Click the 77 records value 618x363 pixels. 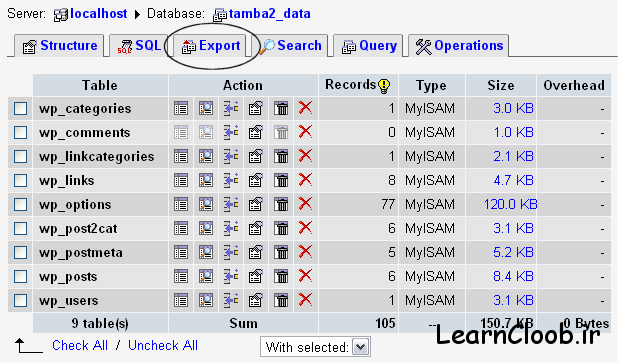tap(388, 204)
